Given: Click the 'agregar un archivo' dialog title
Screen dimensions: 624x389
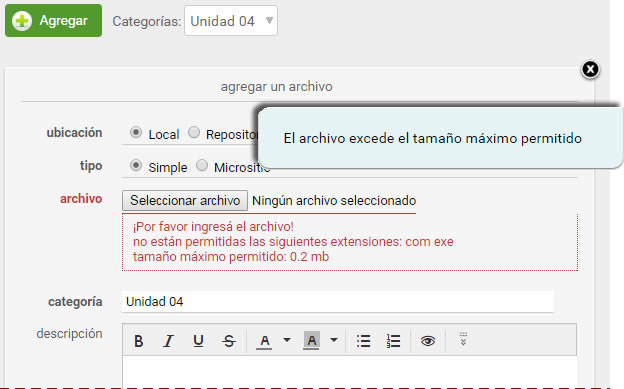Looking at the screenshot, I should [277, 86].
